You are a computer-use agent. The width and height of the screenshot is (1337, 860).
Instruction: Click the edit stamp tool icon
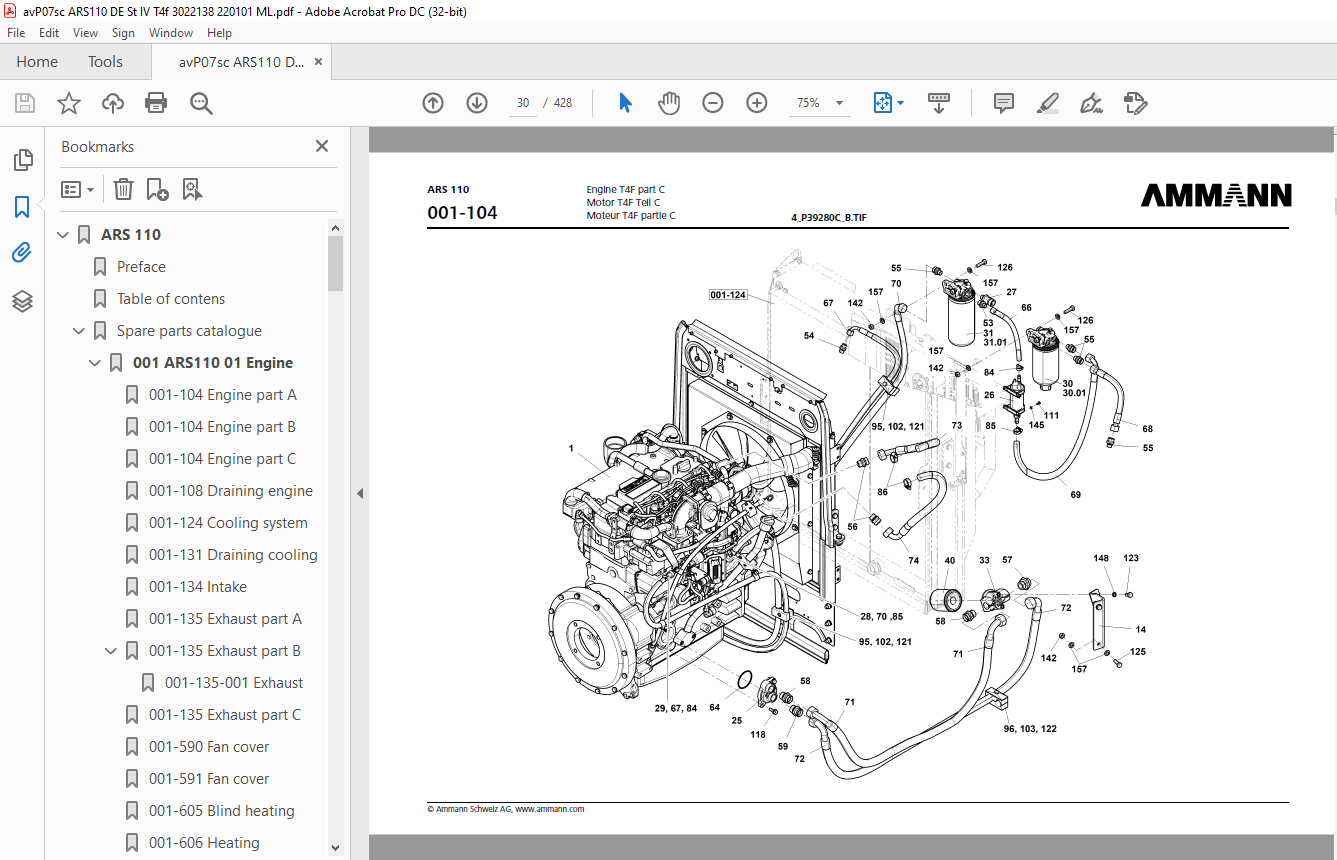(1135, 103)
